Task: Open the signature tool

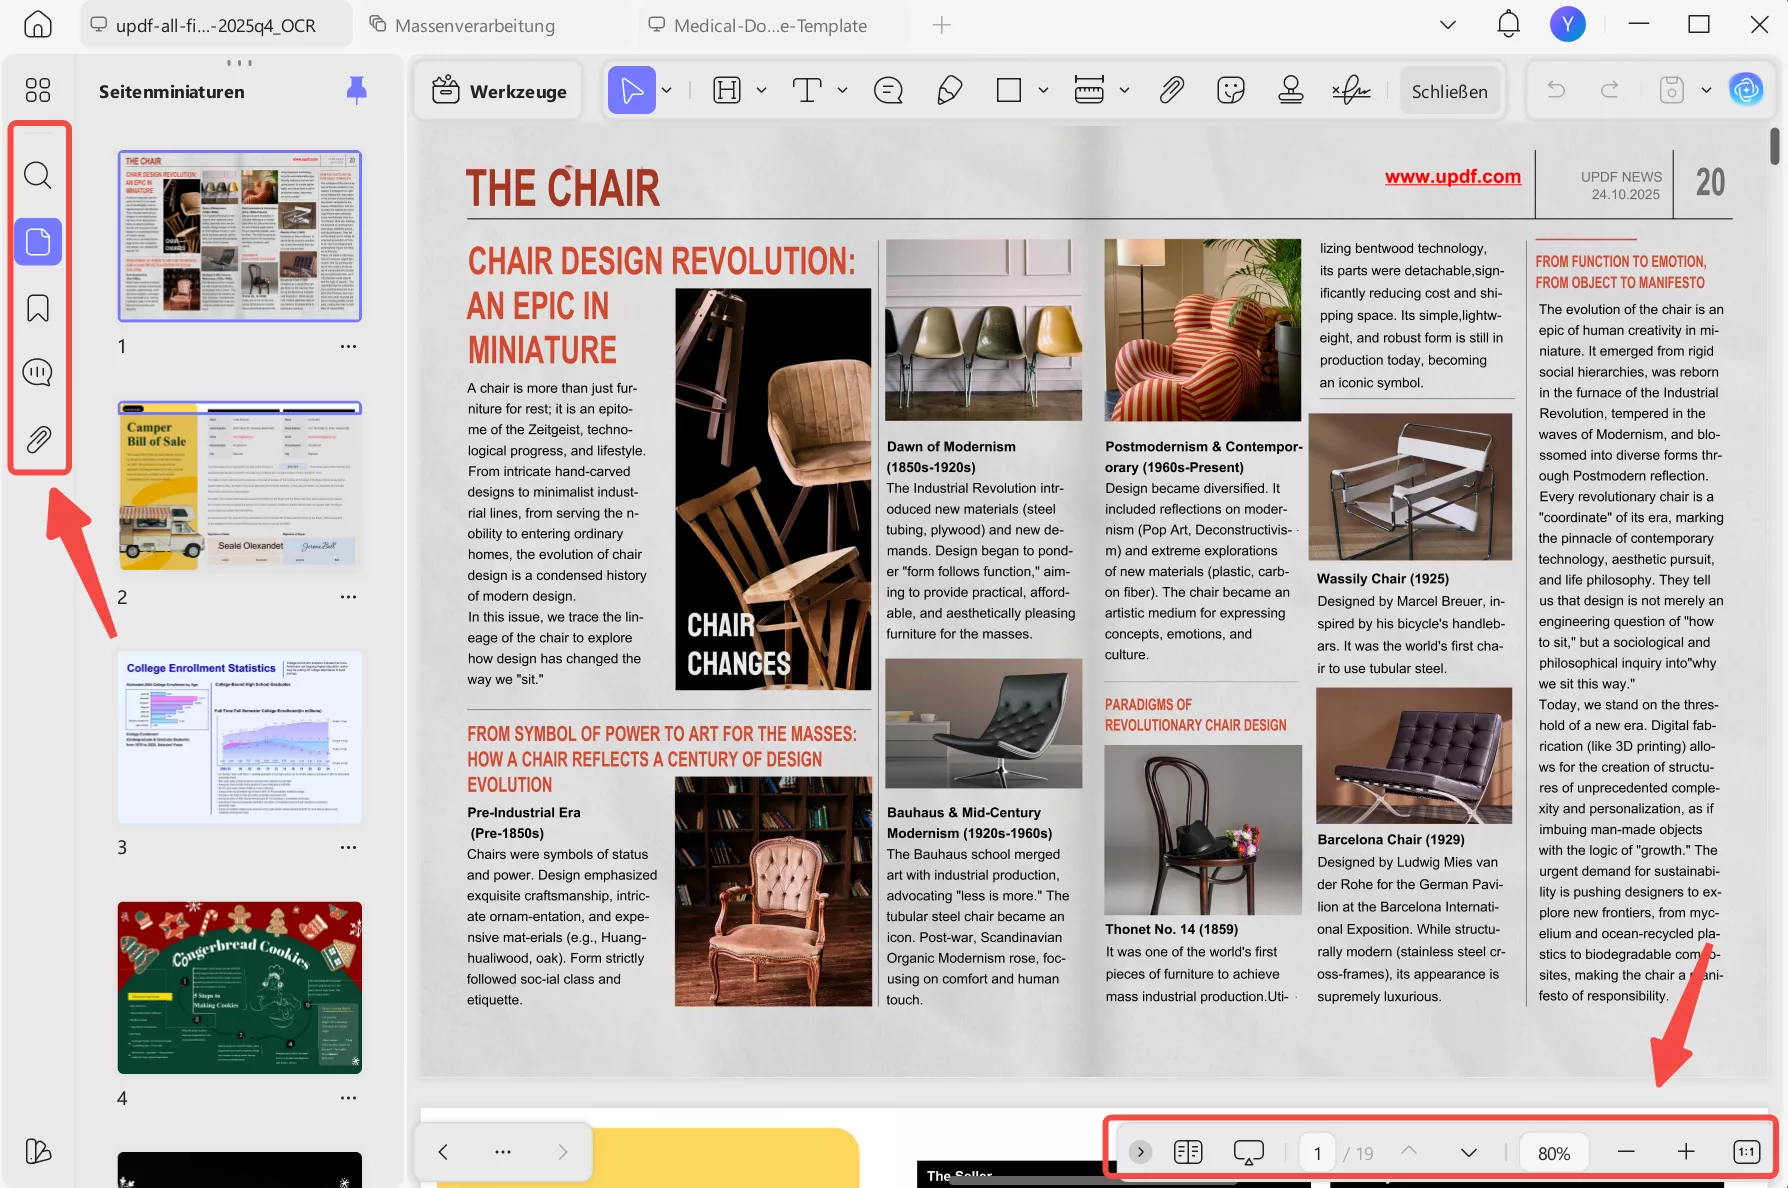Action: [1351, 91]
